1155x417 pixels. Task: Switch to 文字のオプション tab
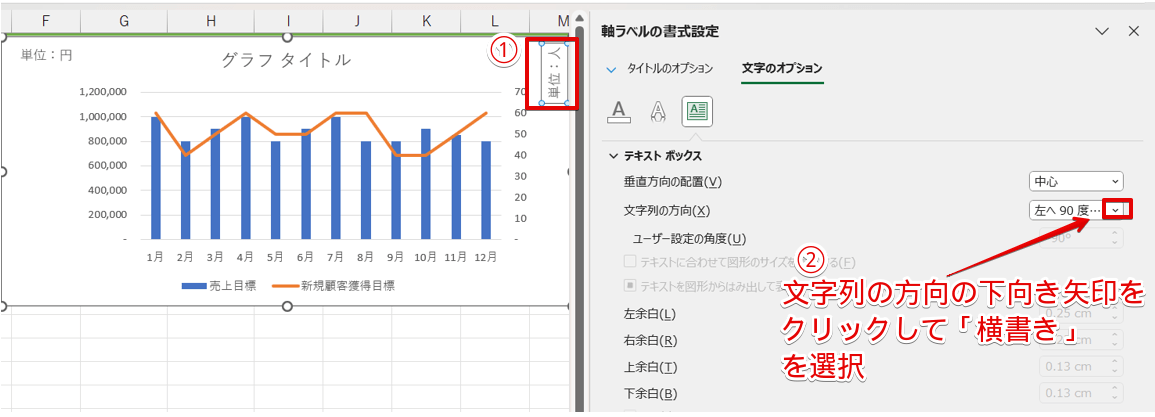coord(782,68)
